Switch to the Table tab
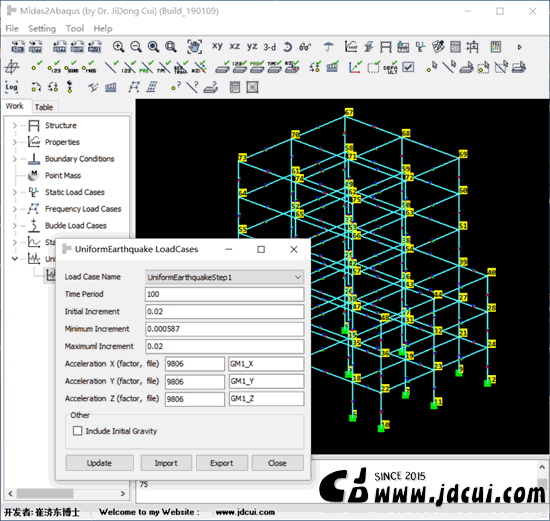Viewport: 550px width, 521px height. (44, 107)
